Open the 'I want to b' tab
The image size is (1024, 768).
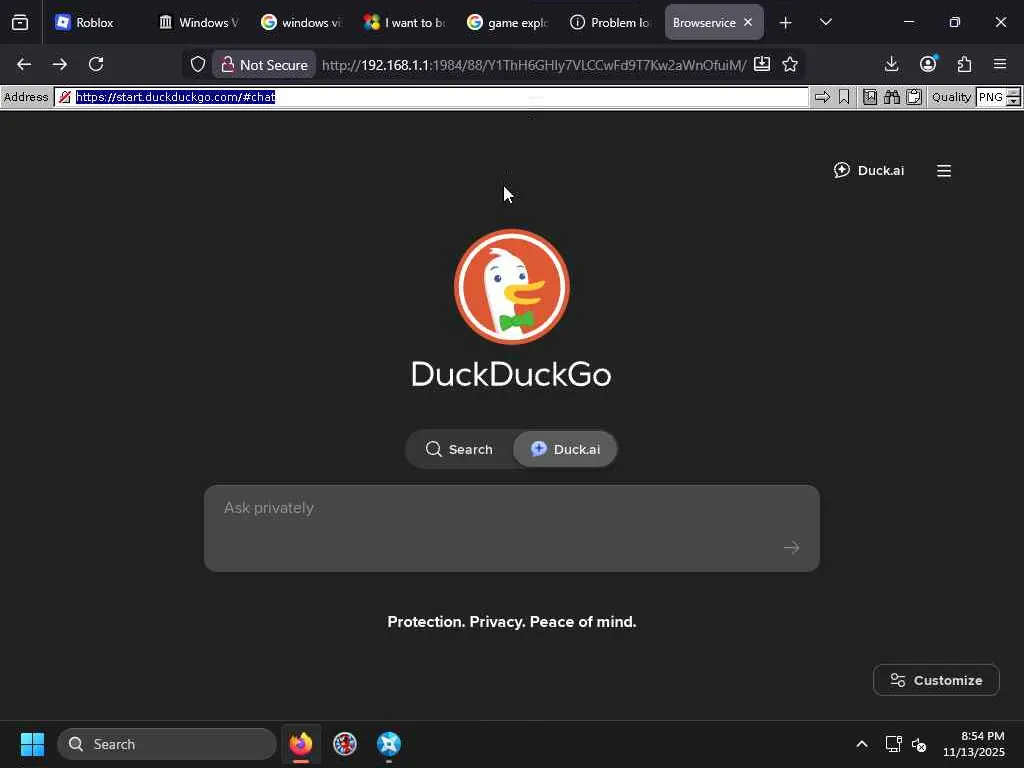pyautogui.click(x=404, y=22)
